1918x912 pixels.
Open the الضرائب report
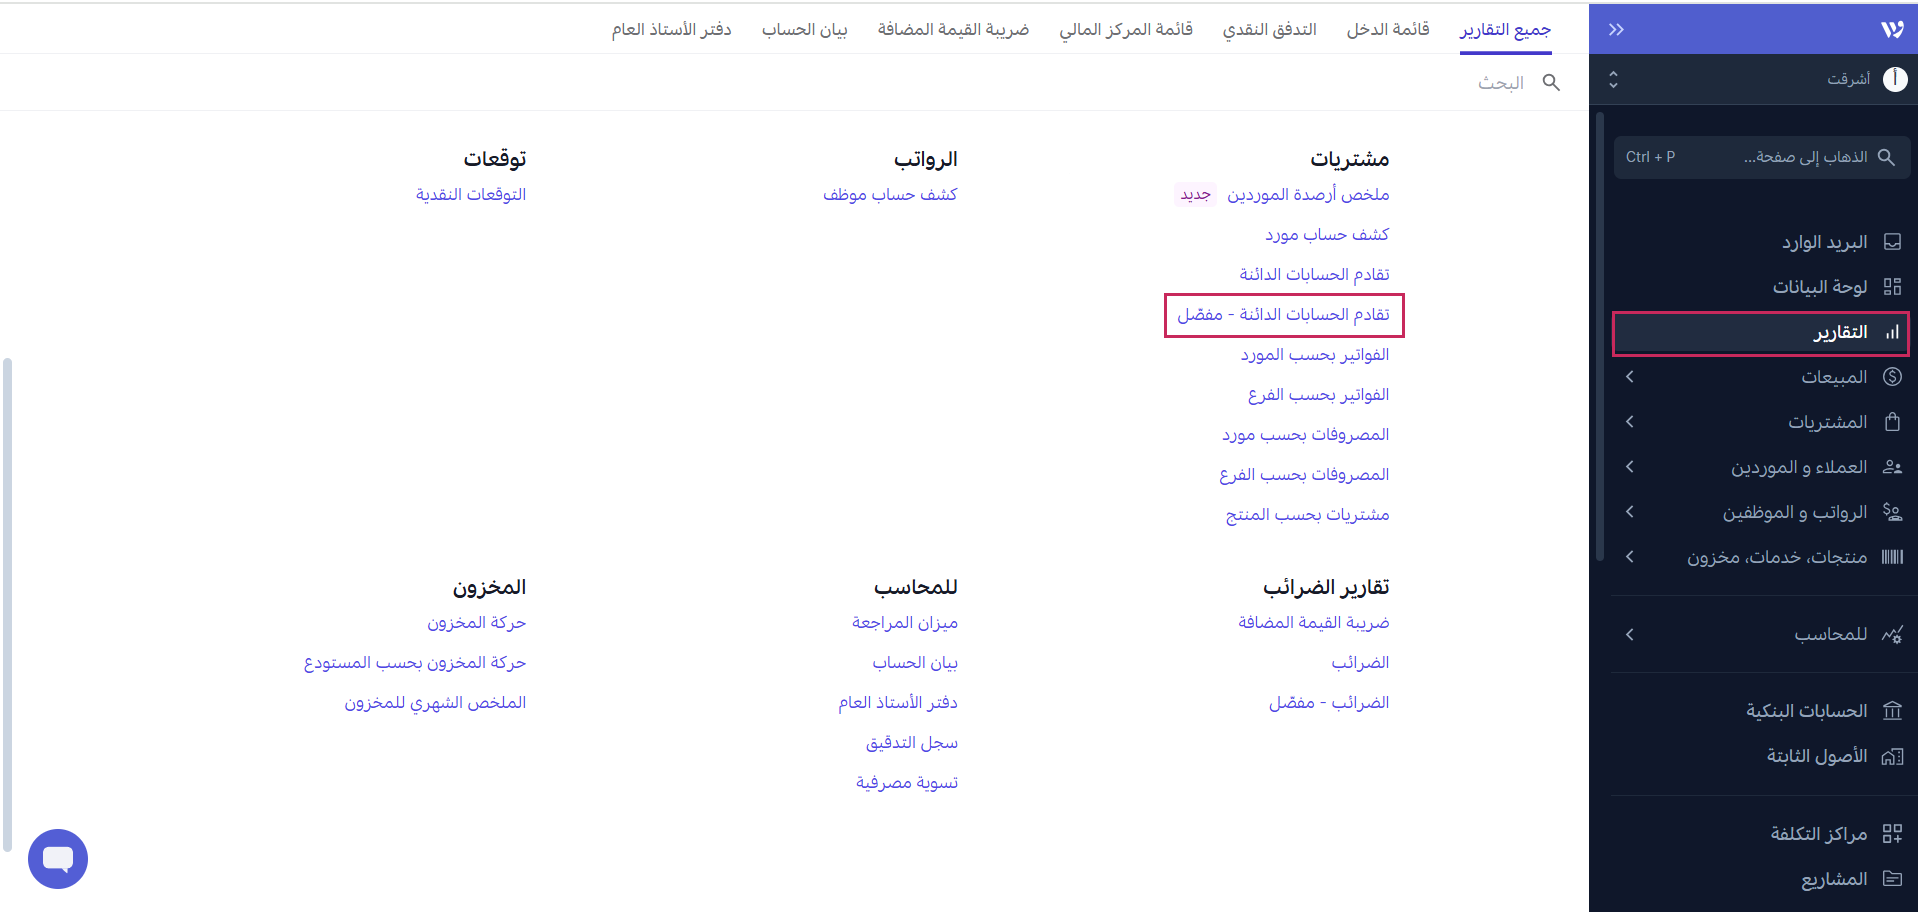click(1360, 663)
